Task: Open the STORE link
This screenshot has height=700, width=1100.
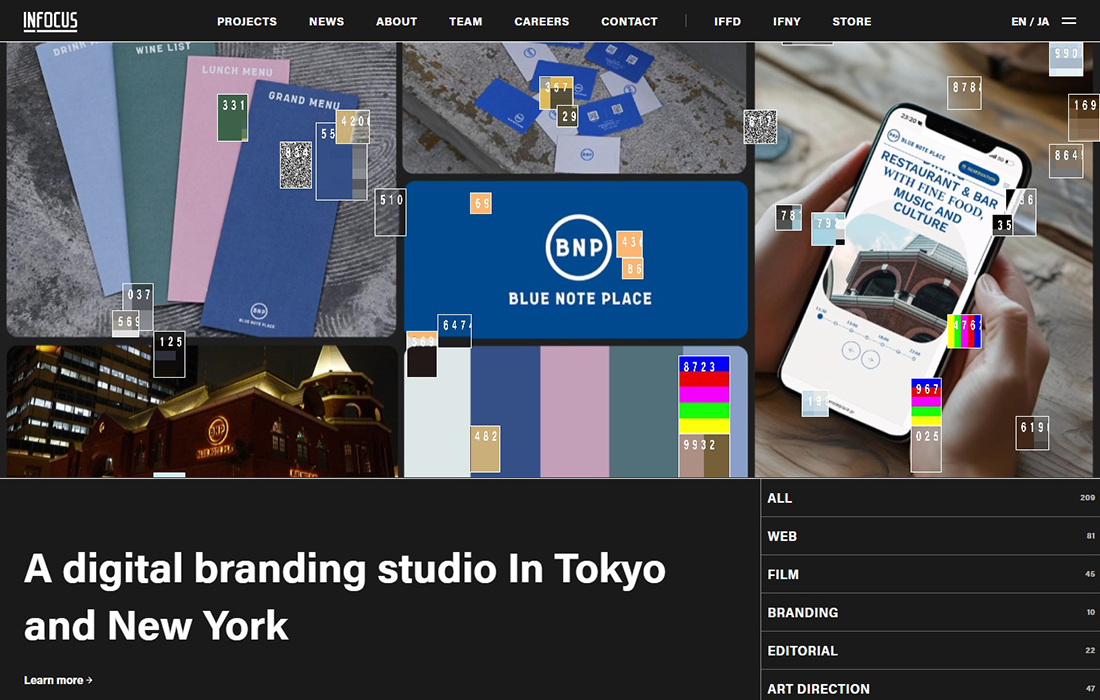Action: click(851, 21)
